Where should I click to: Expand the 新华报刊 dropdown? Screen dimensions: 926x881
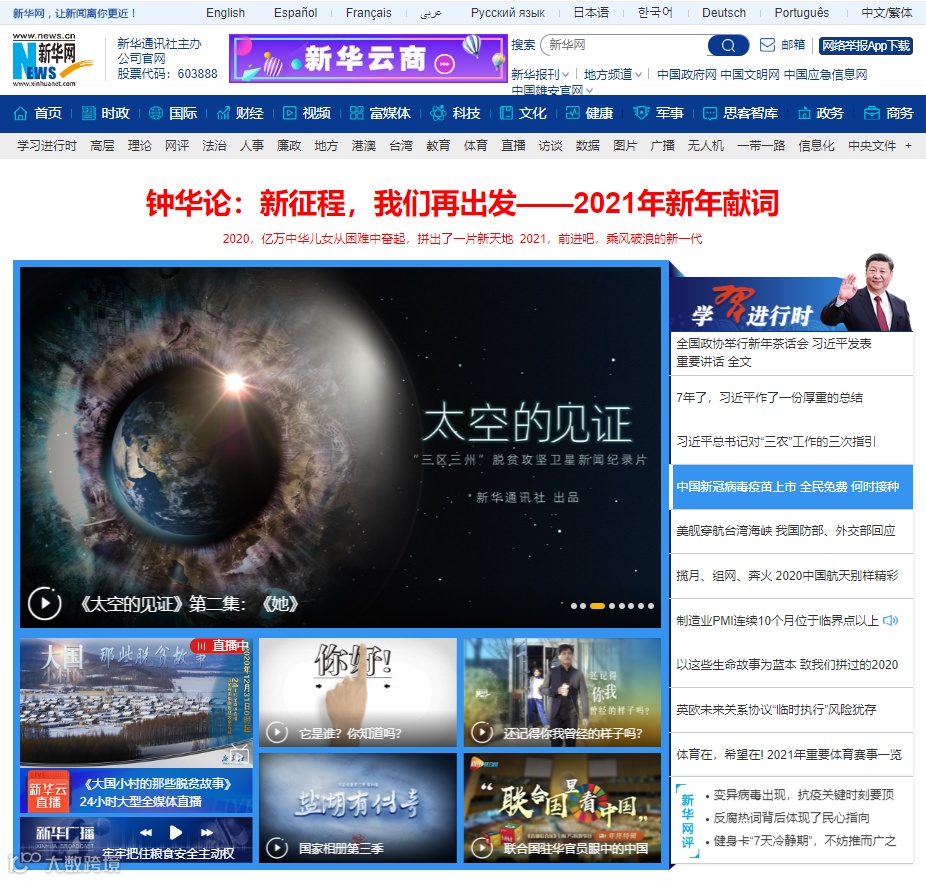(x=540, y=74)
